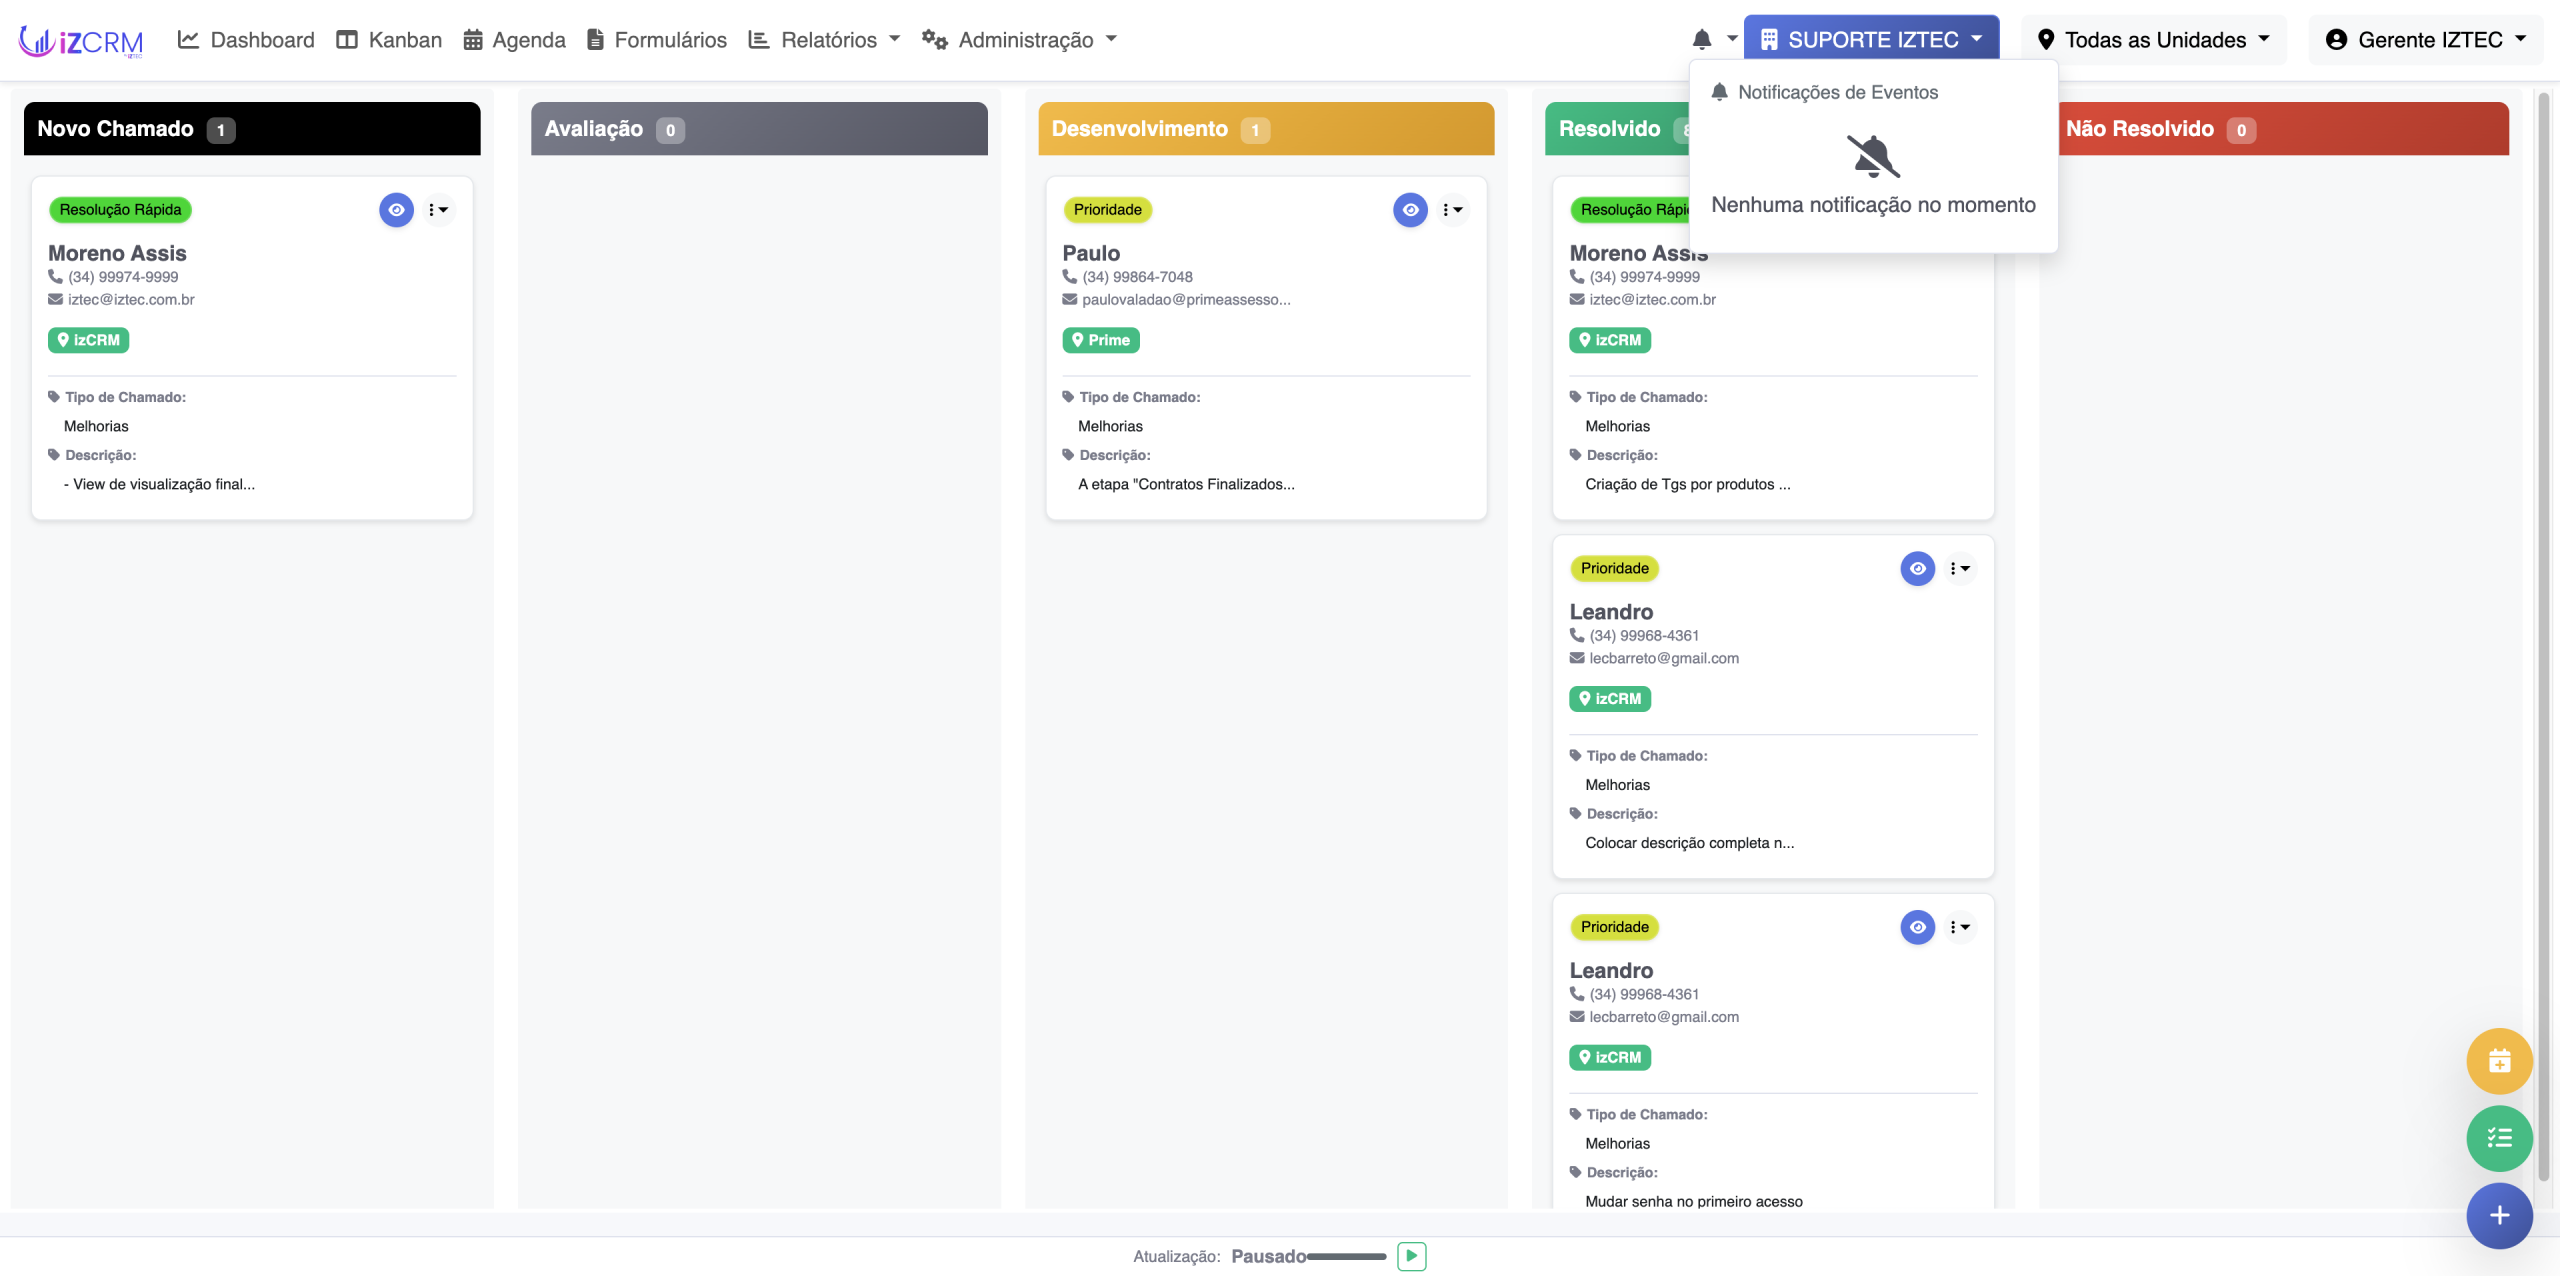Screen dimensions: 2560x1276
Task: Open the SUPORTE IZTEC dropdown
Action: click(1871, 40)
